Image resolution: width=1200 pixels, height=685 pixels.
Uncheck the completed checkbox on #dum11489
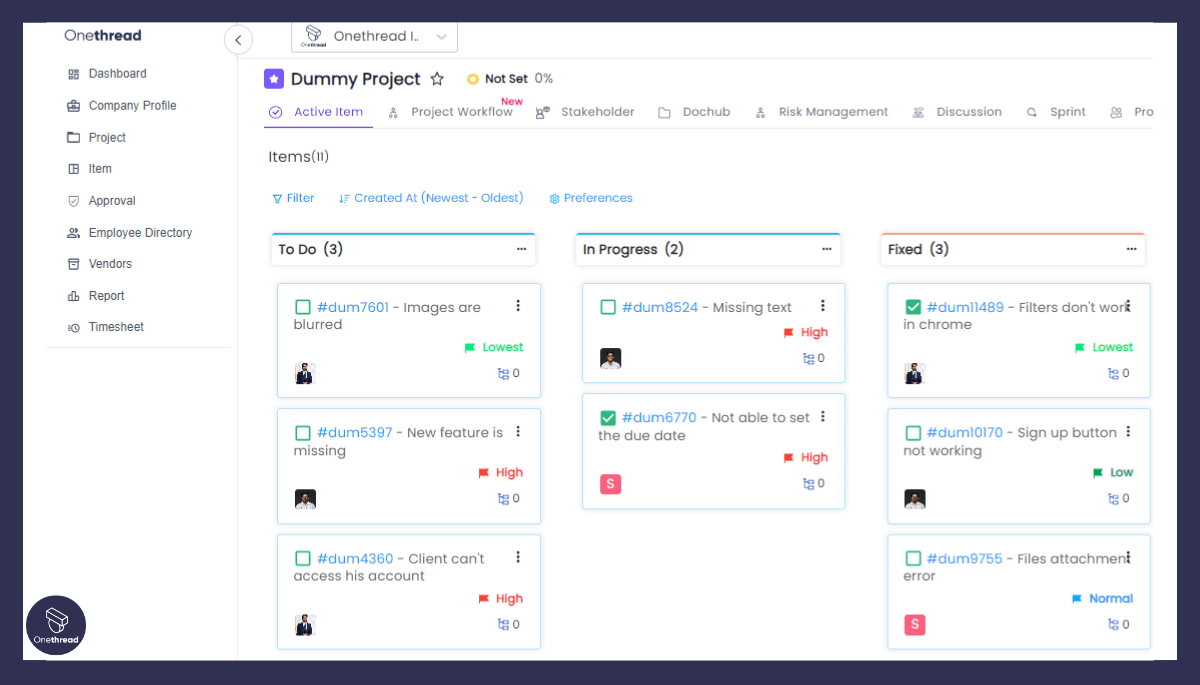tap(913, 307)
